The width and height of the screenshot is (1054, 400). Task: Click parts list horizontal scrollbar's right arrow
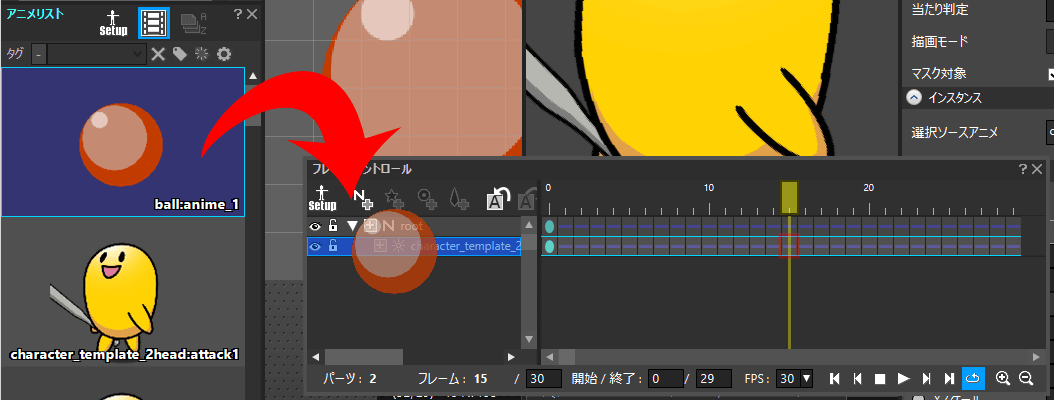(512, 356)
